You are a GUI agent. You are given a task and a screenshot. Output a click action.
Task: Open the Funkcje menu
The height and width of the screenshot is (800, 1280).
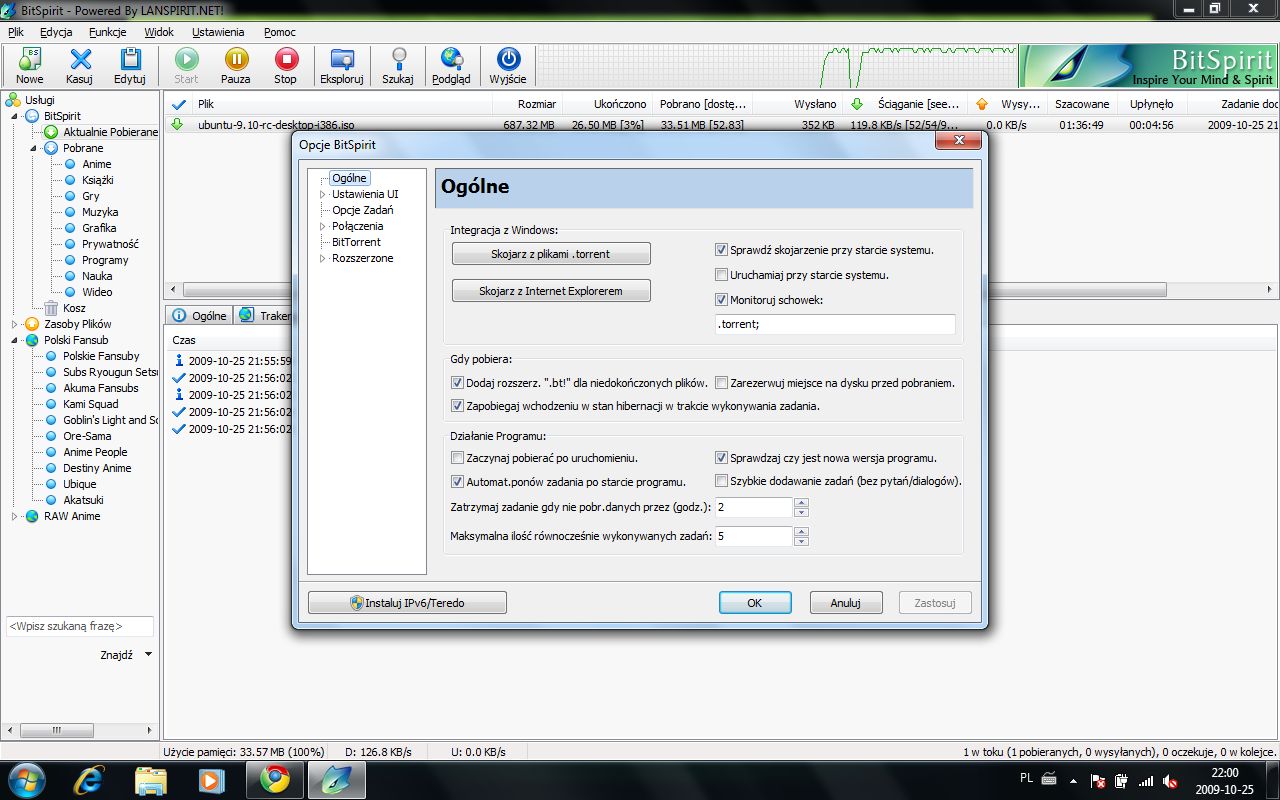pyautogui.click(x=108, y=32)
